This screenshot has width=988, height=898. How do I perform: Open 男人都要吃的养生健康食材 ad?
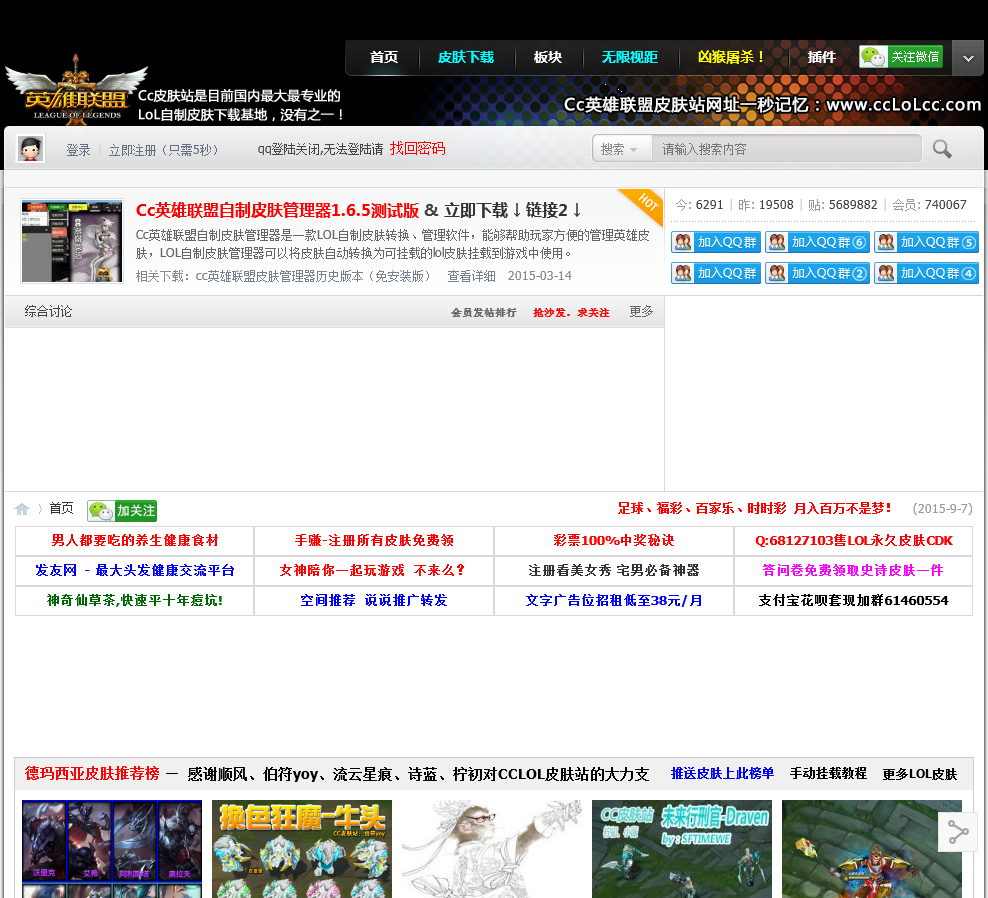134,541
